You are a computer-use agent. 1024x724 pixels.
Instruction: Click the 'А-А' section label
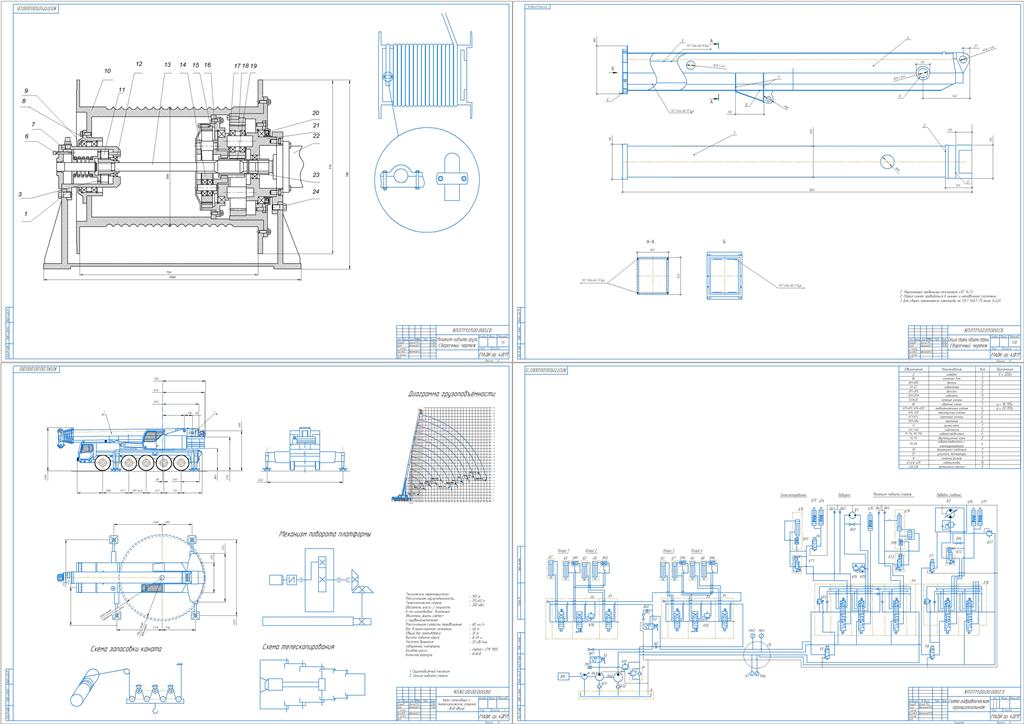point(649,242)
